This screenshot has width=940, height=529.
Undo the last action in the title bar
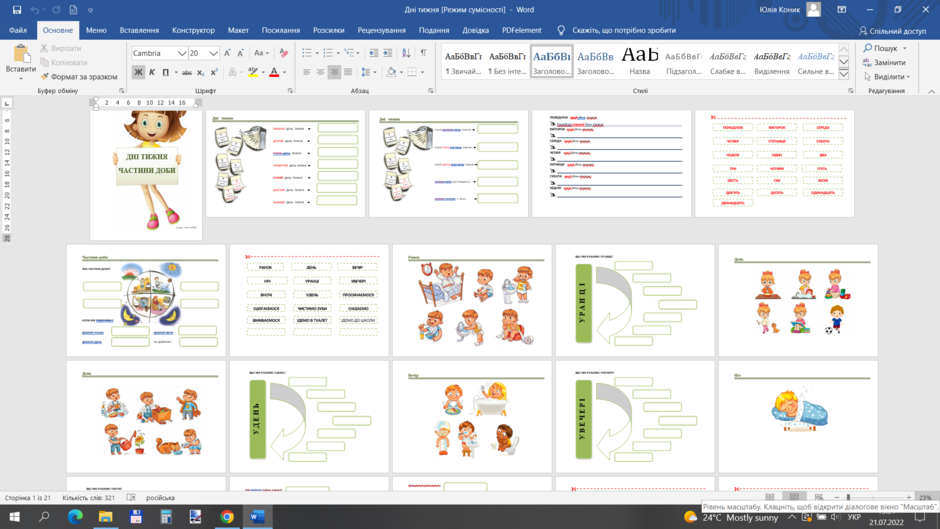click(x=35, y=10)
